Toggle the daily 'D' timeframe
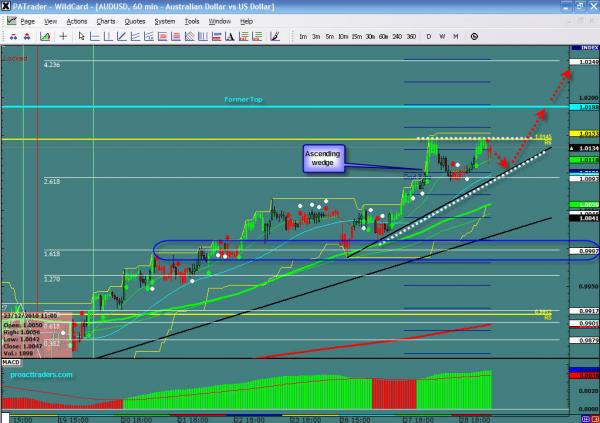 (428, 35)
